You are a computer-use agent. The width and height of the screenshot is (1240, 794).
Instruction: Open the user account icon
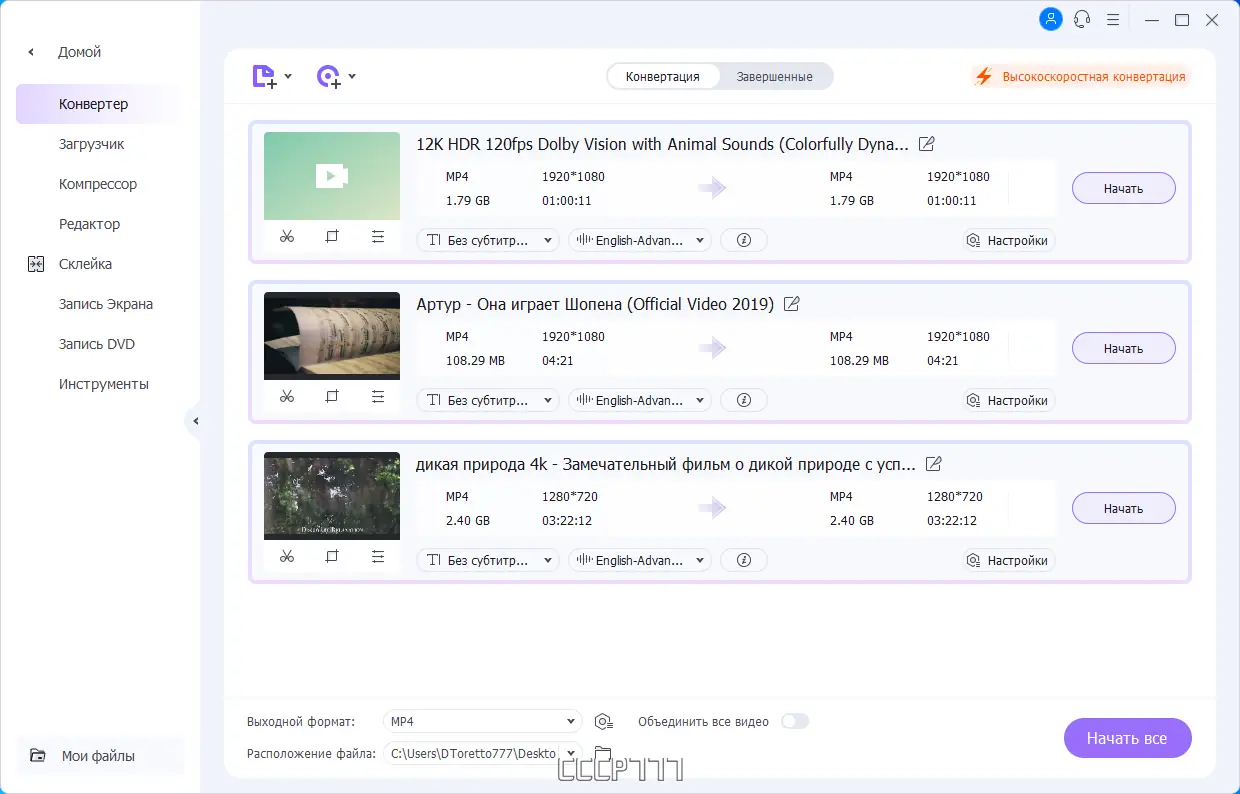click(x=1051, y=19)
